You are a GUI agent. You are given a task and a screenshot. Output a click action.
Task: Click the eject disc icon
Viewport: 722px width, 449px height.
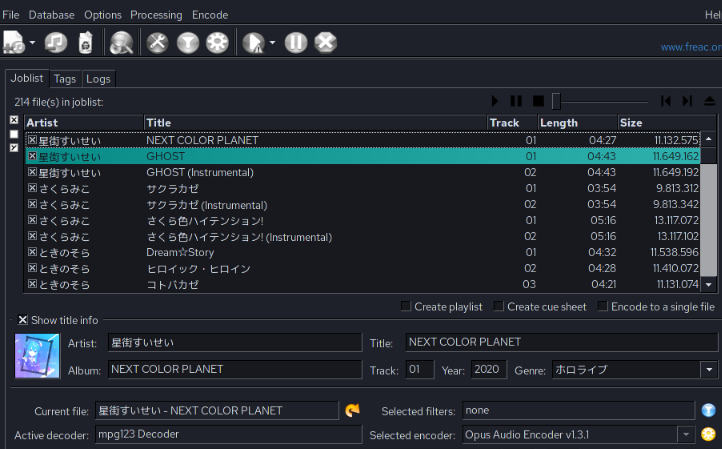coord(710,101)
